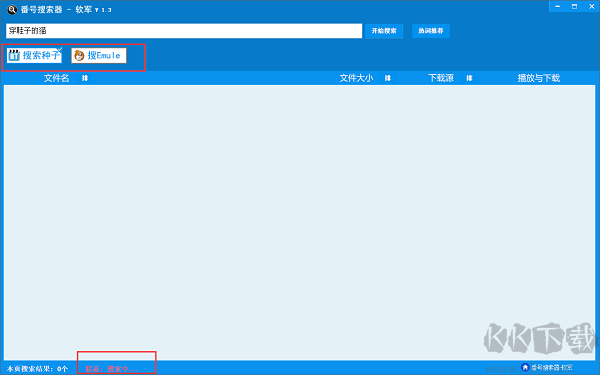The height and width of the screenshot is (375, 600).
Task: Click the search keyword input field
Action: 184,31
